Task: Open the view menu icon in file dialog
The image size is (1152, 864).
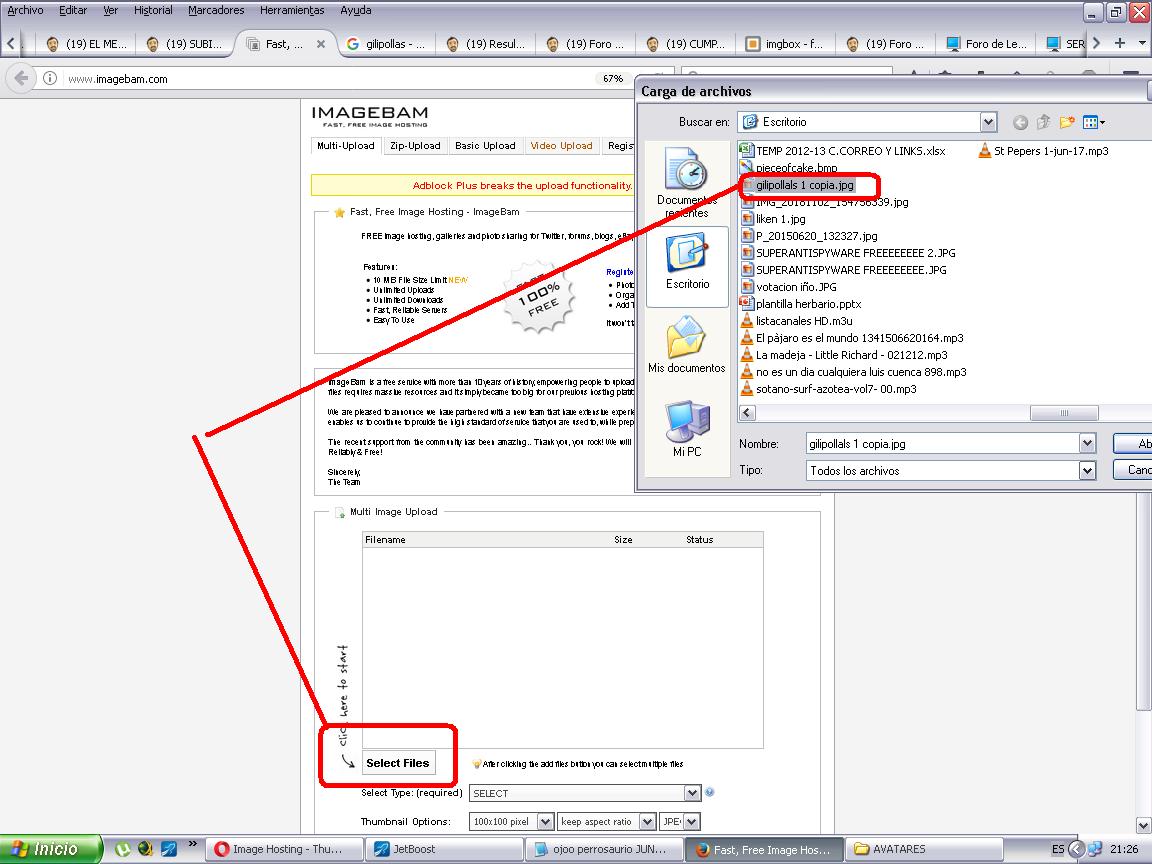Action: (1093, 122)
